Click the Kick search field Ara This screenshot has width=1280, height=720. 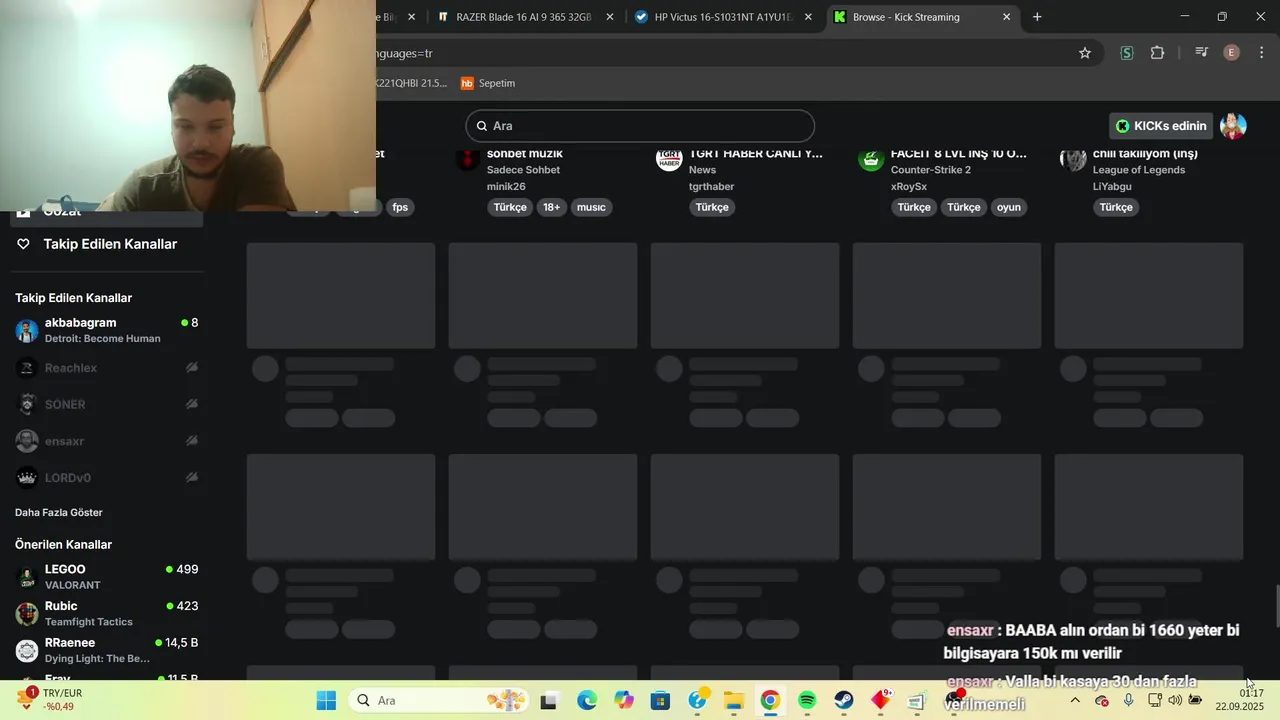click(640, 126)
